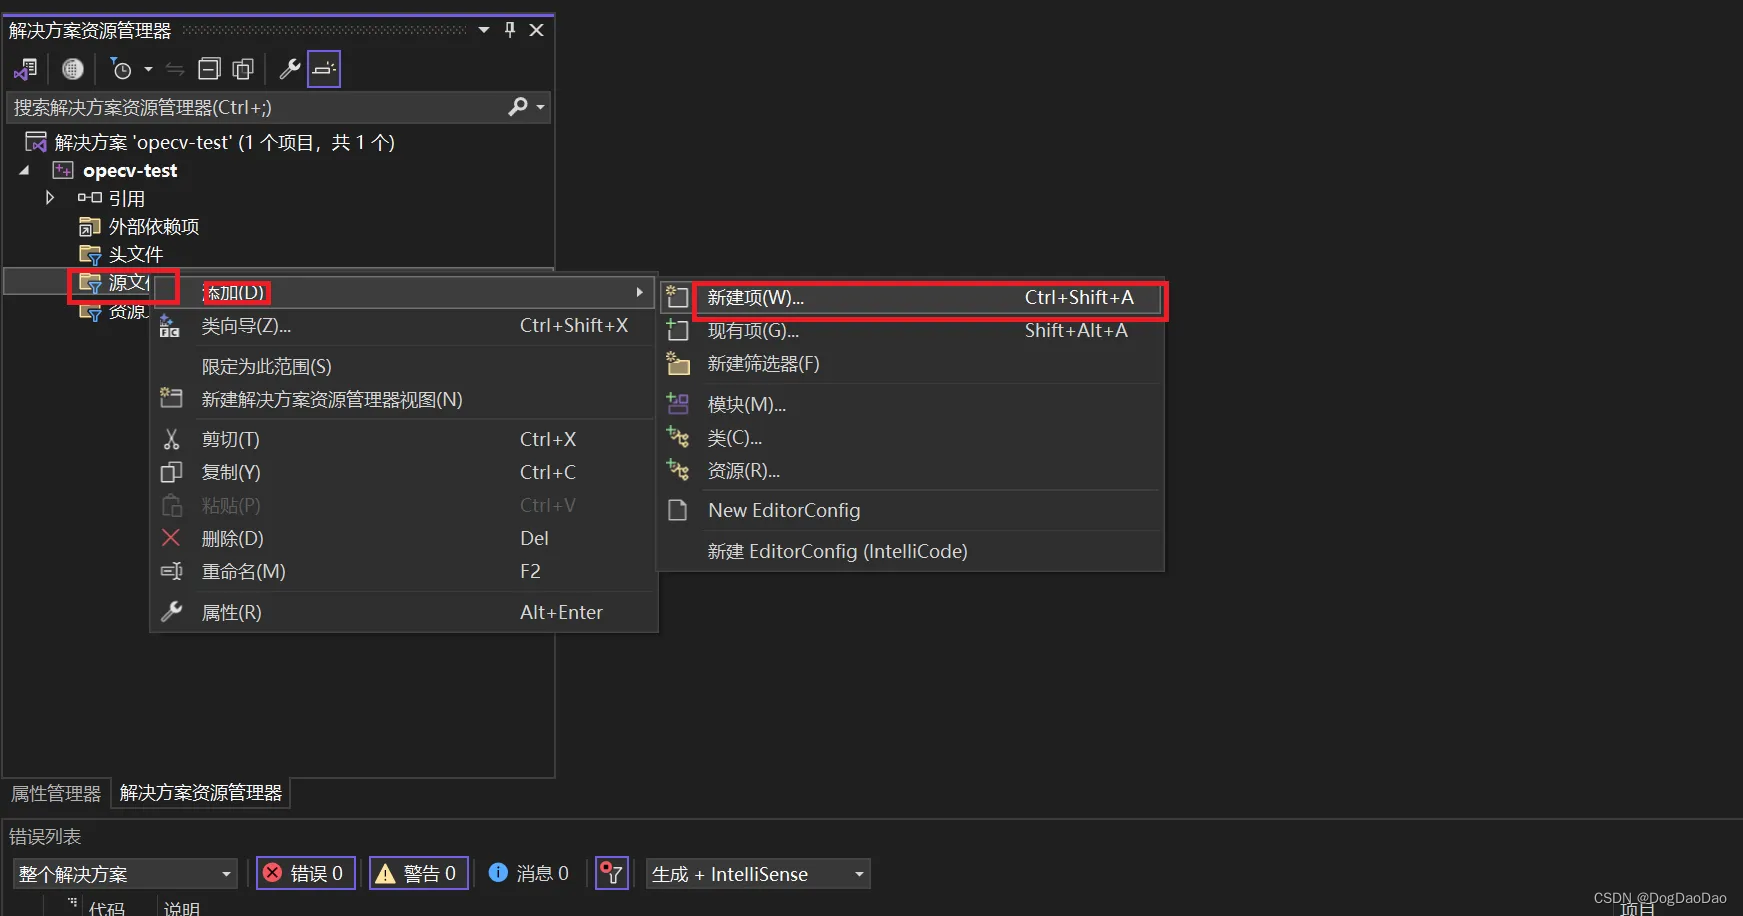Screen dimensions: 1743x916
Task: Toggle the 错误 0 filter button
Action: click(306, 874)
